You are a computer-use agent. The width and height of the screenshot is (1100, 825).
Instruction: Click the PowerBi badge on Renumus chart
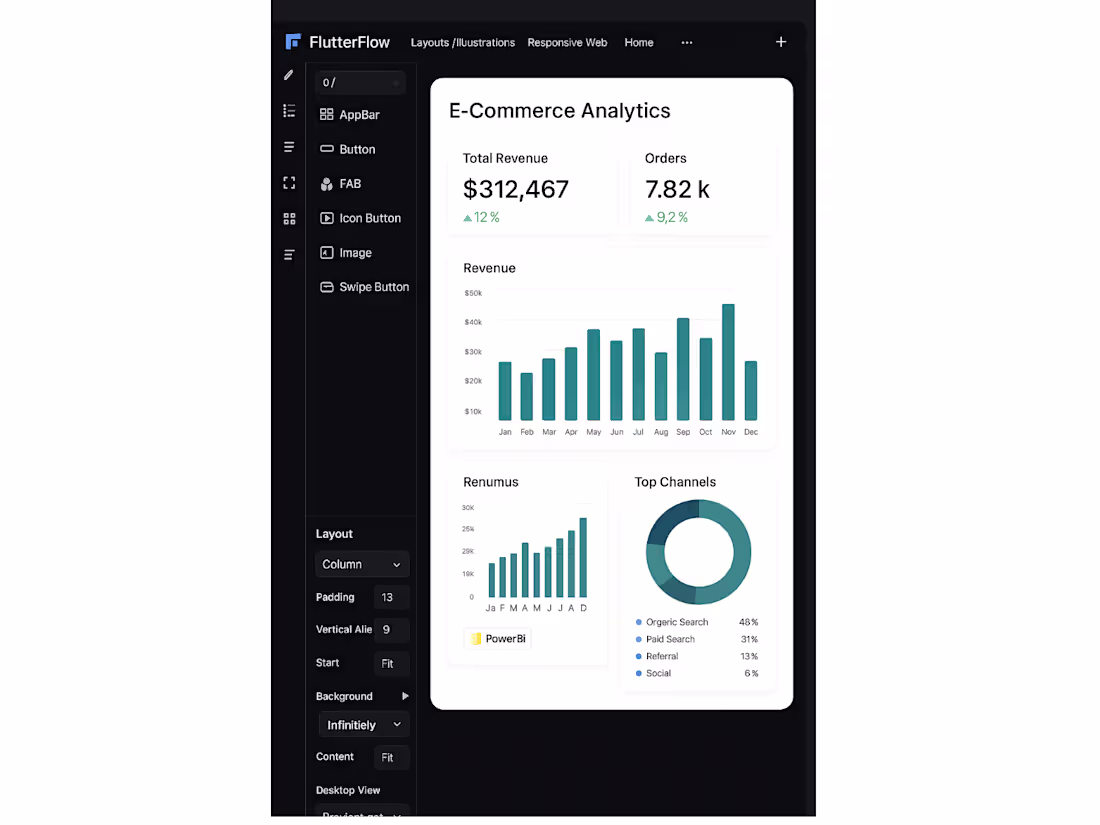point(497,638)
